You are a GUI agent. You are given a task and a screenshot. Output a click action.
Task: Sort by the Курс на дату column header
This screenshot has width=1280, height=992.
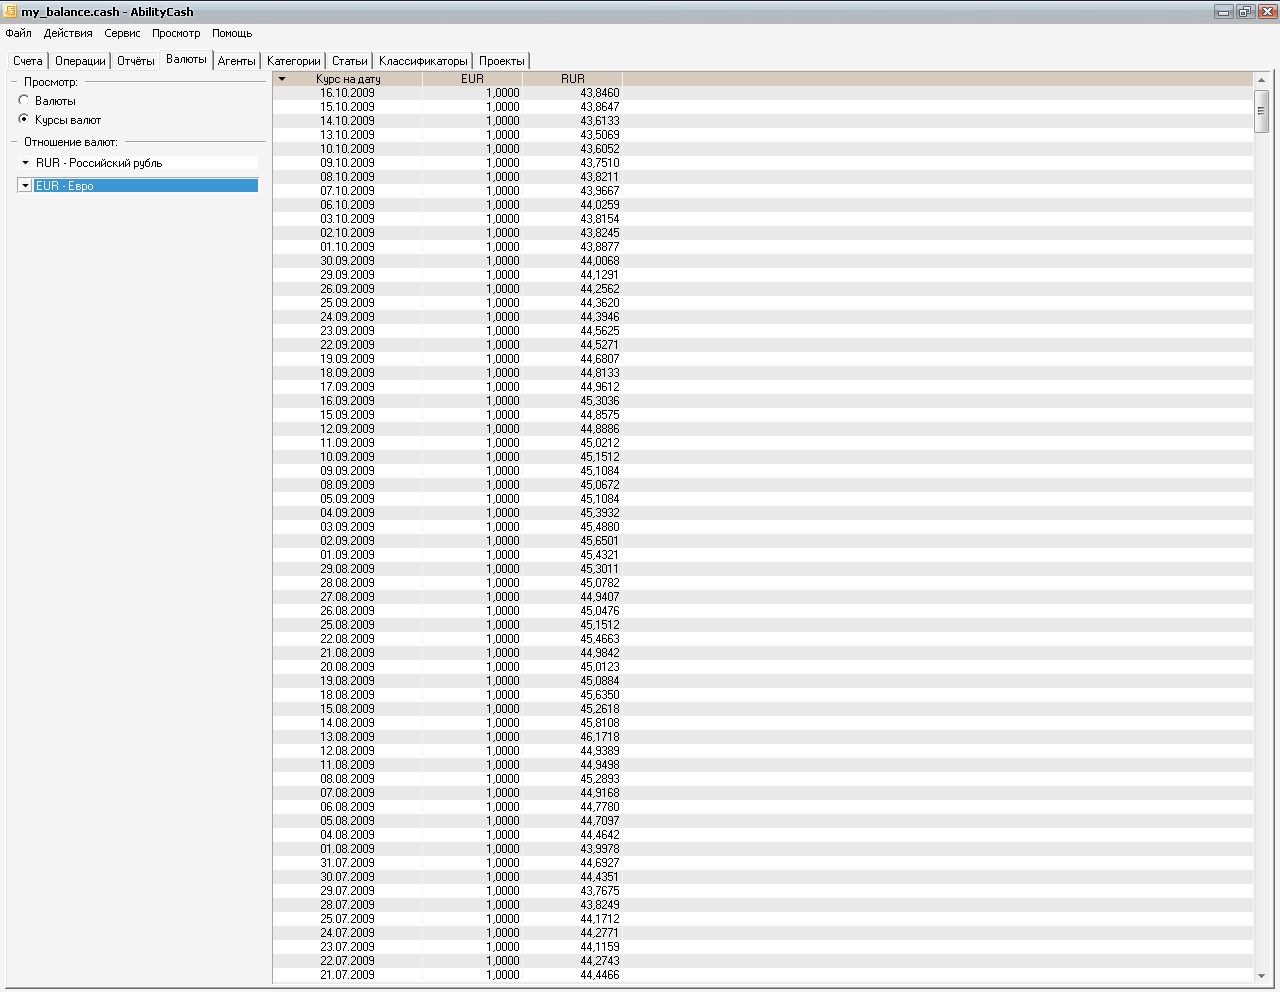click(347, 79)
